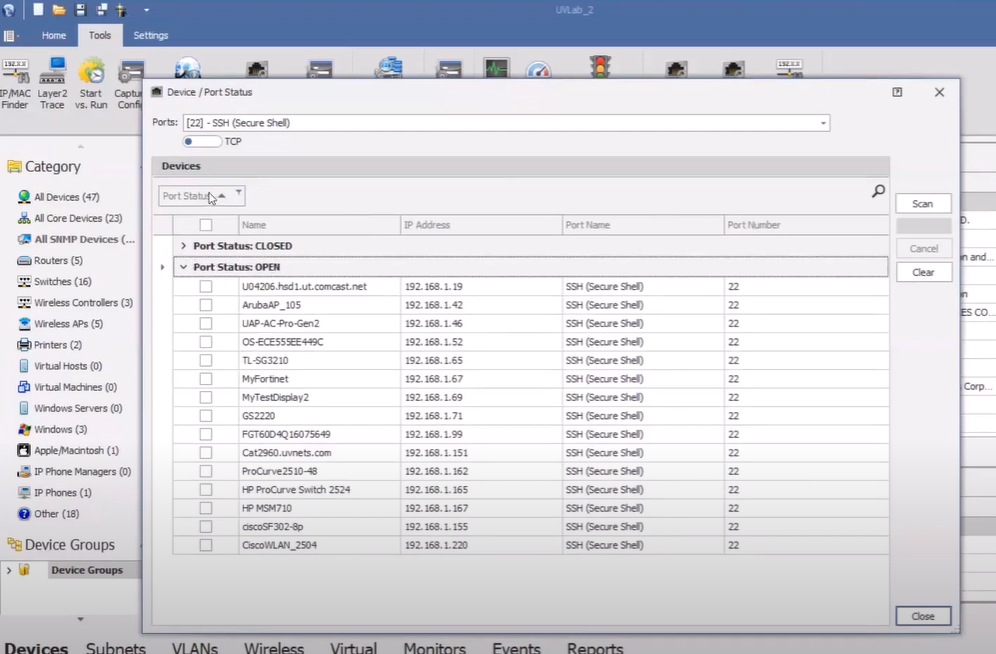Click the Switches category icon
This screenshot has height=654, width=996.
(24, 281)
